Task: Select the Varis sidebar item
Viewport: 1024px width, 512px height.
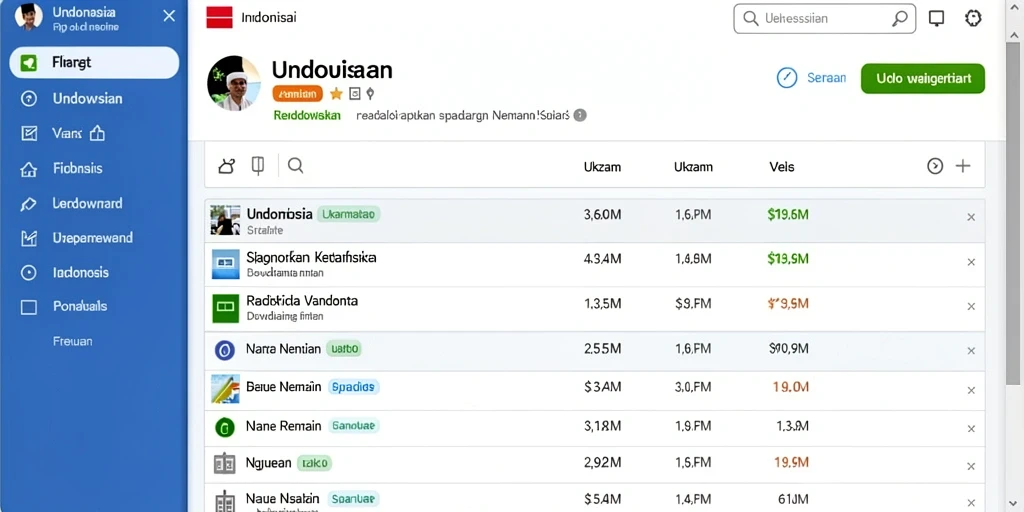Action: click(x=67, y=134)
